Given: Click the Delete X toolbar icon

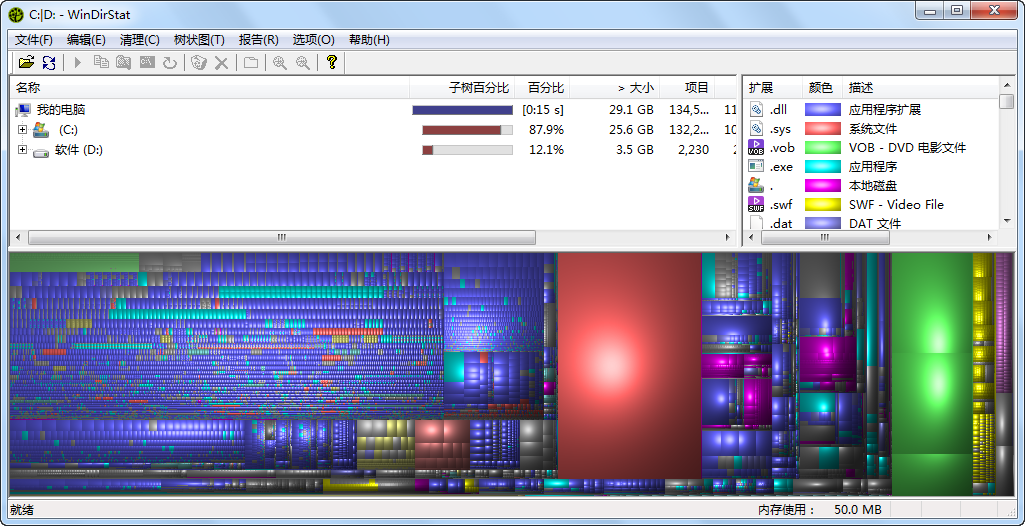Looking at the screenshot, I should click(x=222, y=62).
